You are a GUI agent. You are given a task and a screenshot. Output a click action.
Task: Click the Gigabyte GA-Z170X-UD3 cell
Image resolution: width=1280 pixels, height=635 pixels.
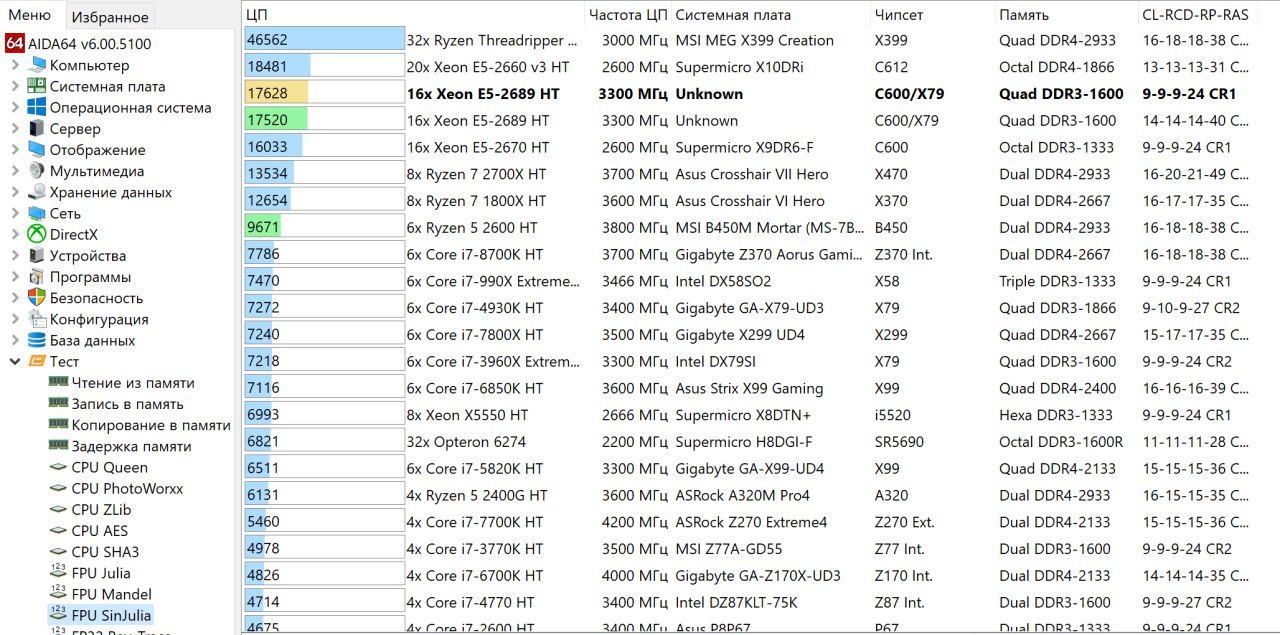pyautogui.click(x=758, y=576)
